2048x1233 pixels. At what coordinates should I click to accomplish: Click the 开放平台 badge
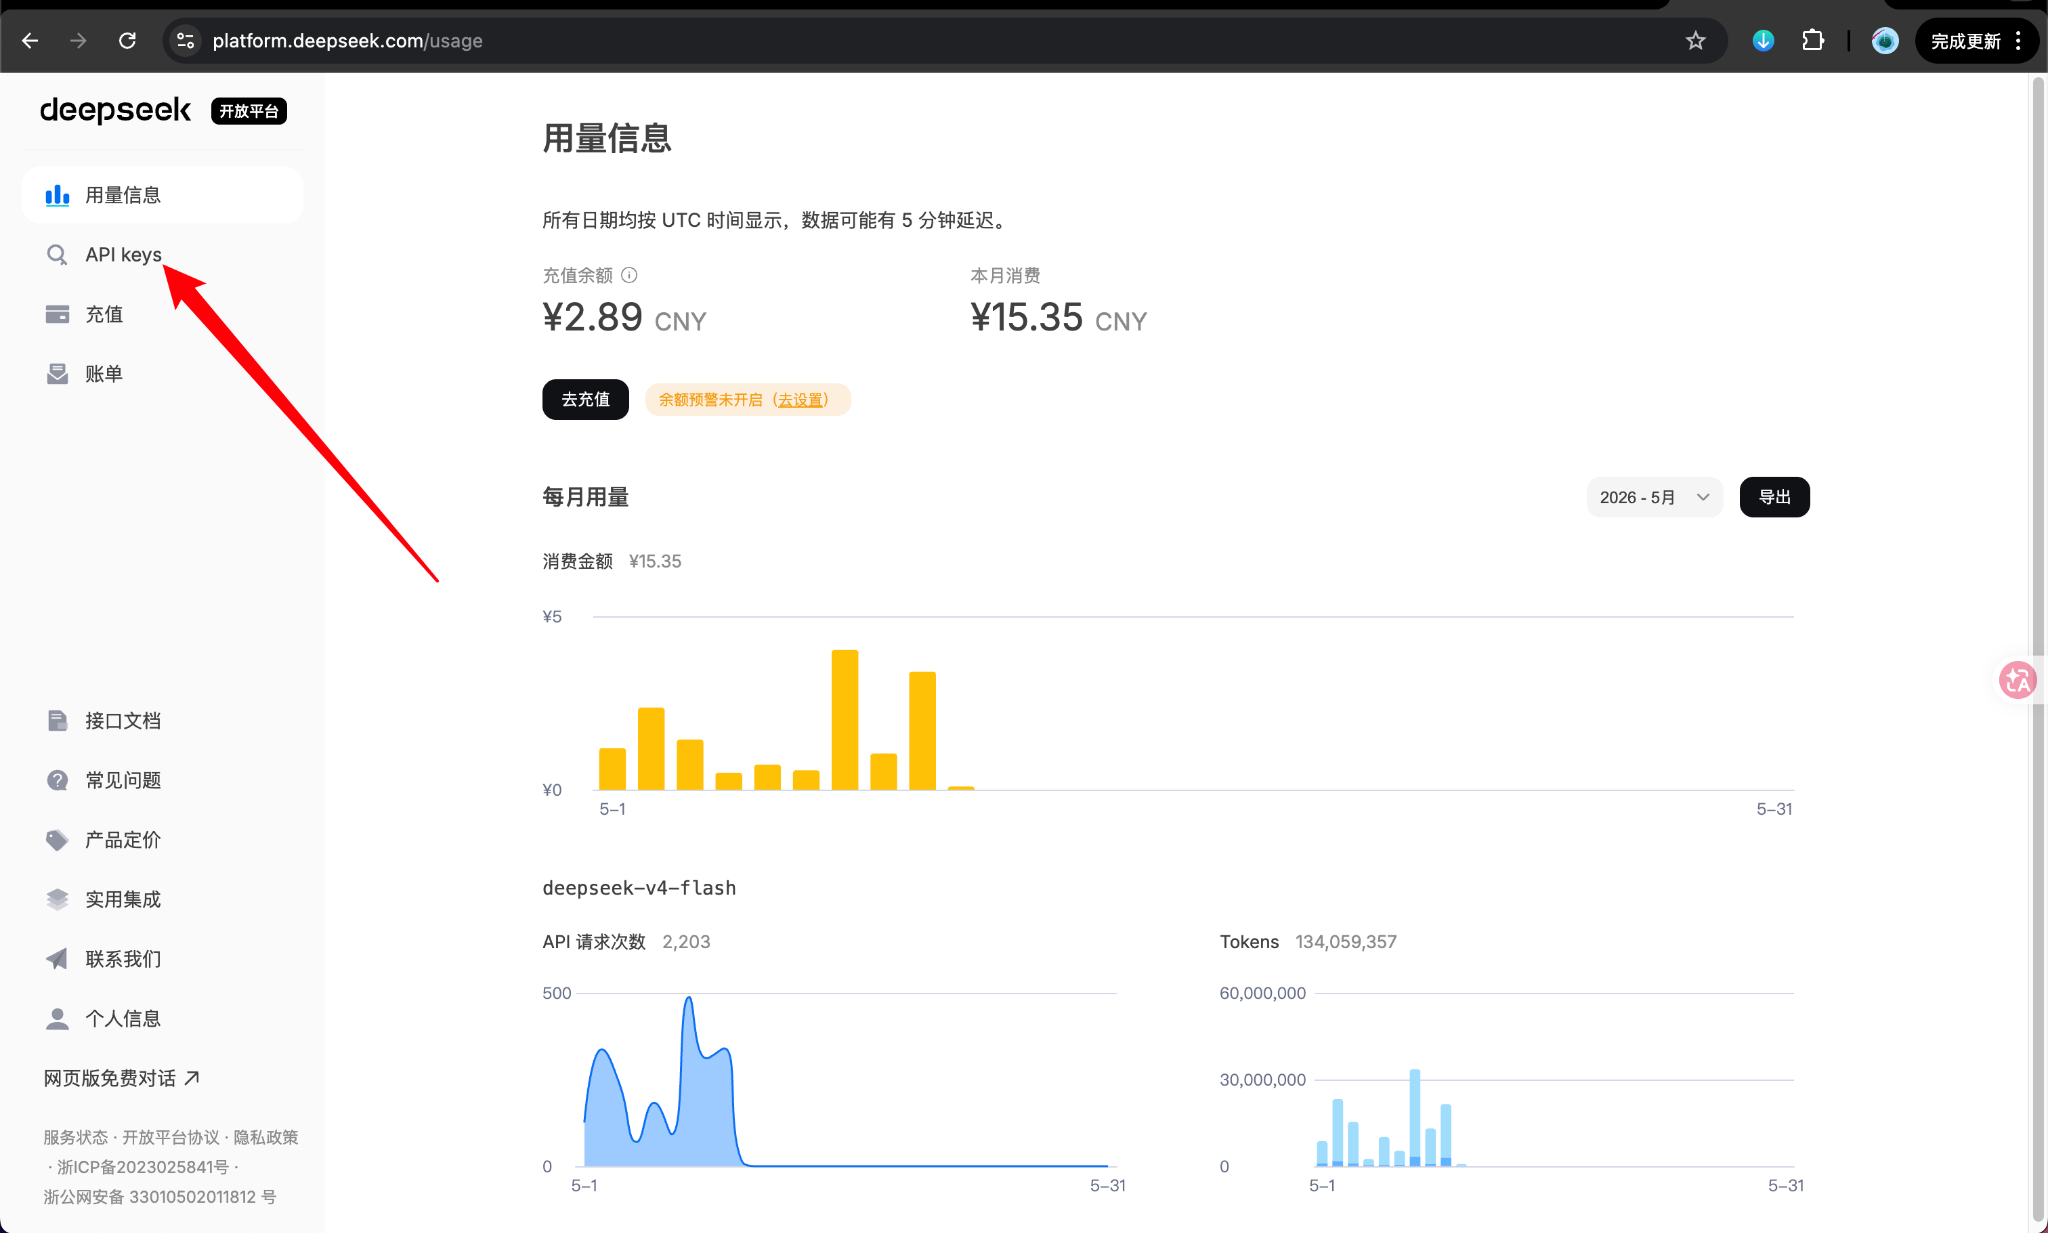(249, 111)
